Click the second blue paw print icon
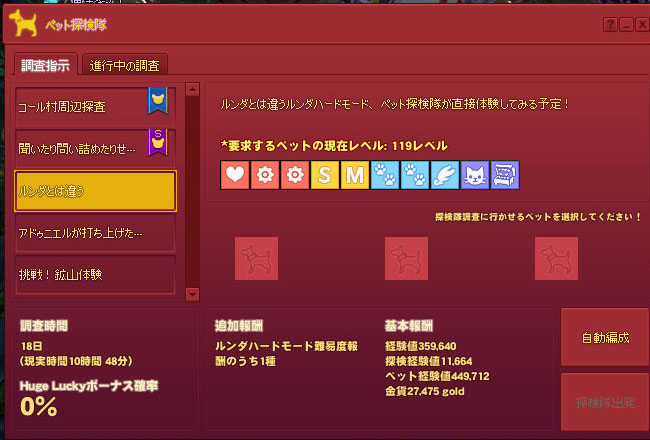Image resolution: width=650 pixels, height=440 pixels. click(415, 175)
